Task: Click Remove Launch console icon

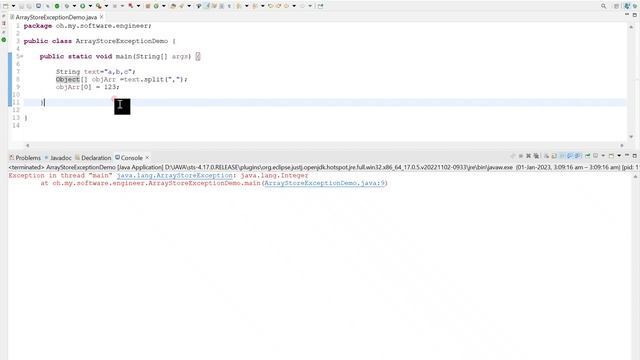Action: [529, 156]
